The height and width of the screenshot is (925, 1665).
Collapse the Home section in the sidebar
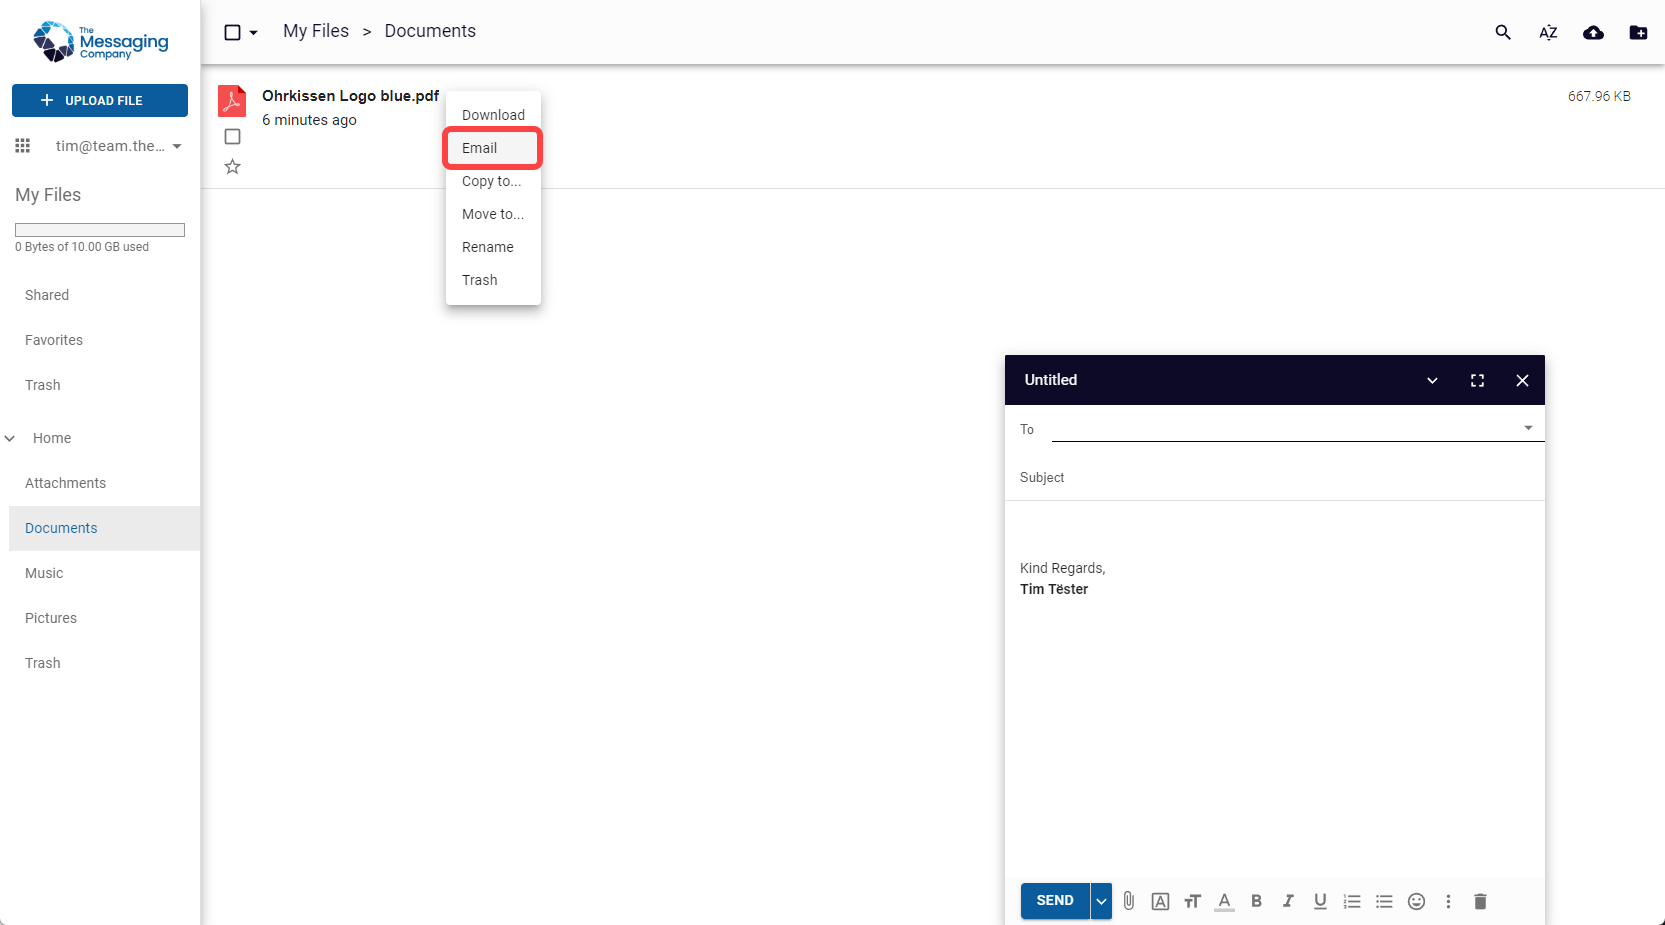10,438
